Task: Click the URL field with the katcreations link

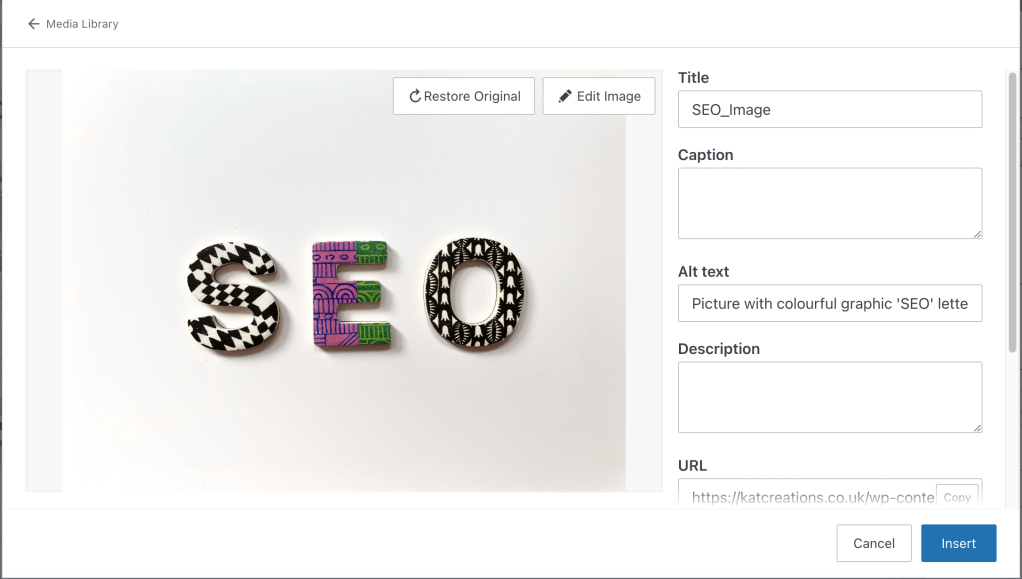Action: click(x=806, y=496)
